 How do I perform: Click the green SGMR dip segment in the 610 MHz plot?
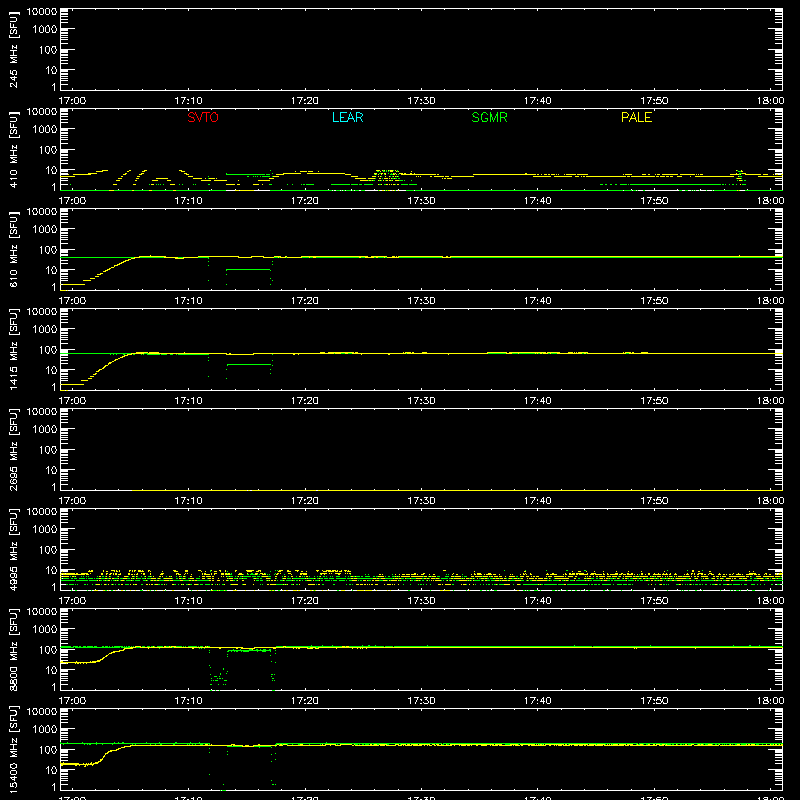tap(248, 269)
